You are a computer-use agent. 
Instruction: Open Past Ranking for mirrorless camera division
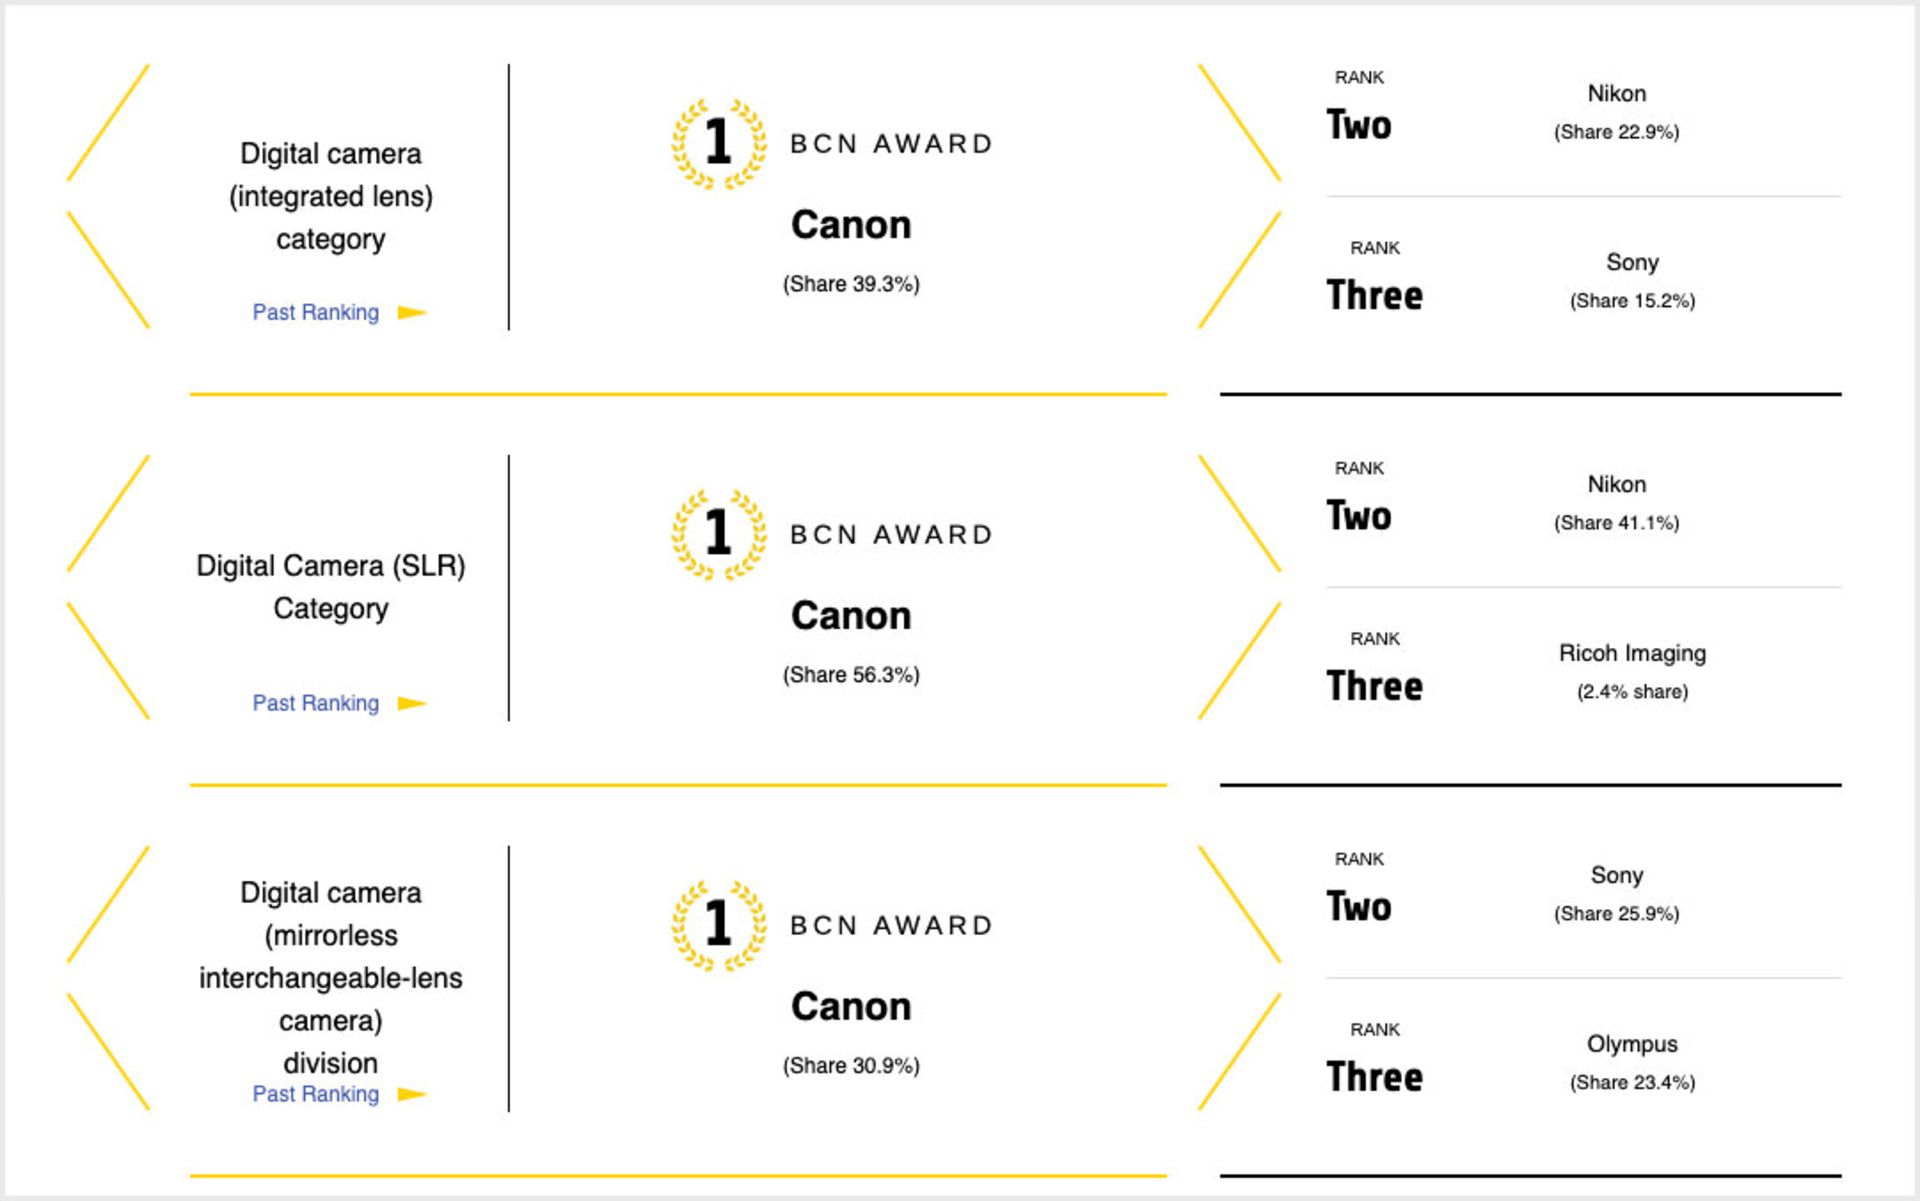pyautogui.click(x=315, y=1095)
